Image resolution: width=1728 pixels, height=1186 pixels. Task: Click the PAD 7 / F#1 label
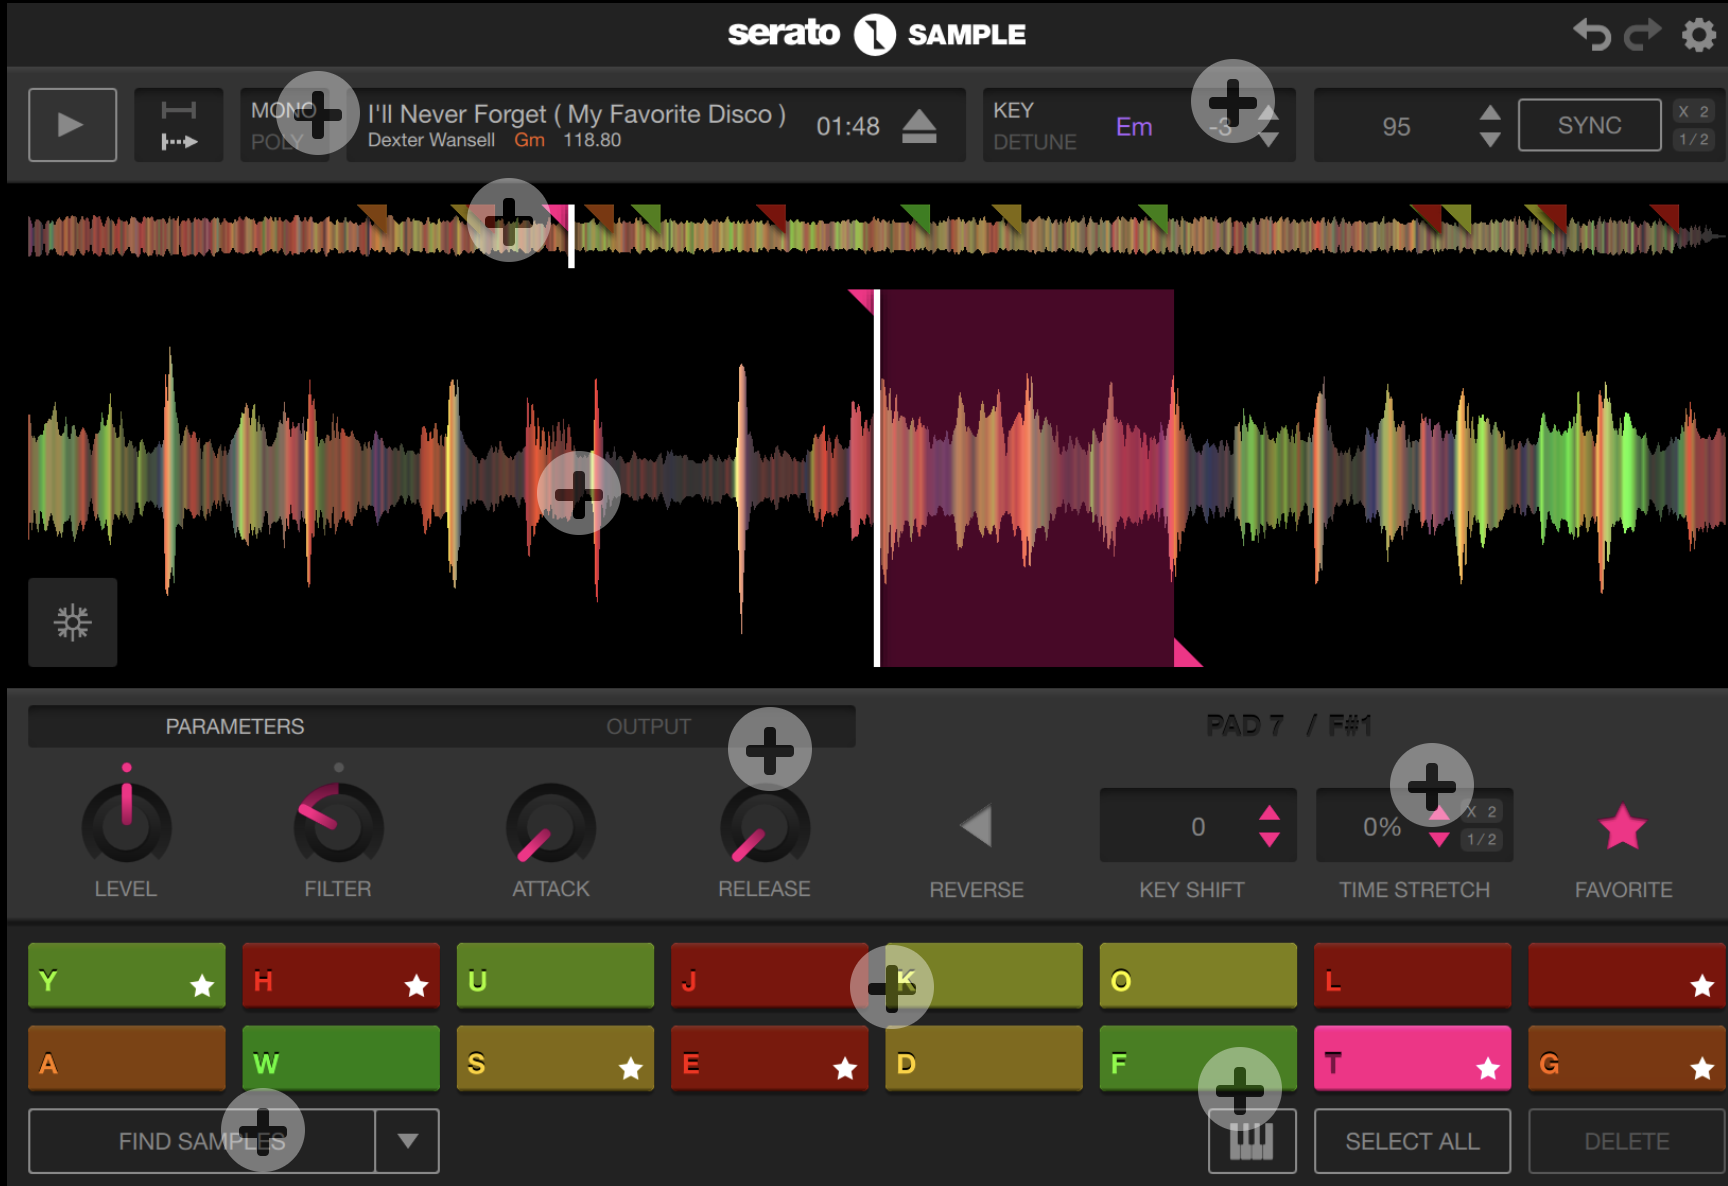(x=1289, y=725)
